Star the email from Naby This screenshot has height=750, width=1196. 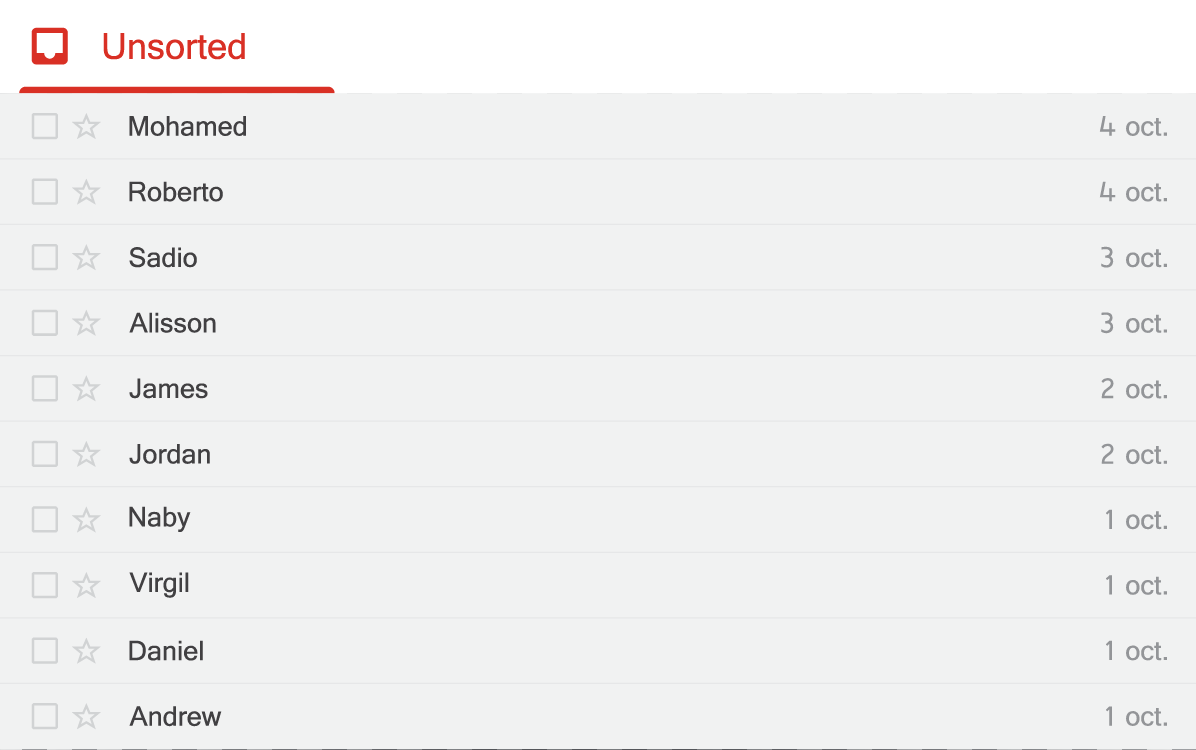pyautogui.click(x=86, y=520)
